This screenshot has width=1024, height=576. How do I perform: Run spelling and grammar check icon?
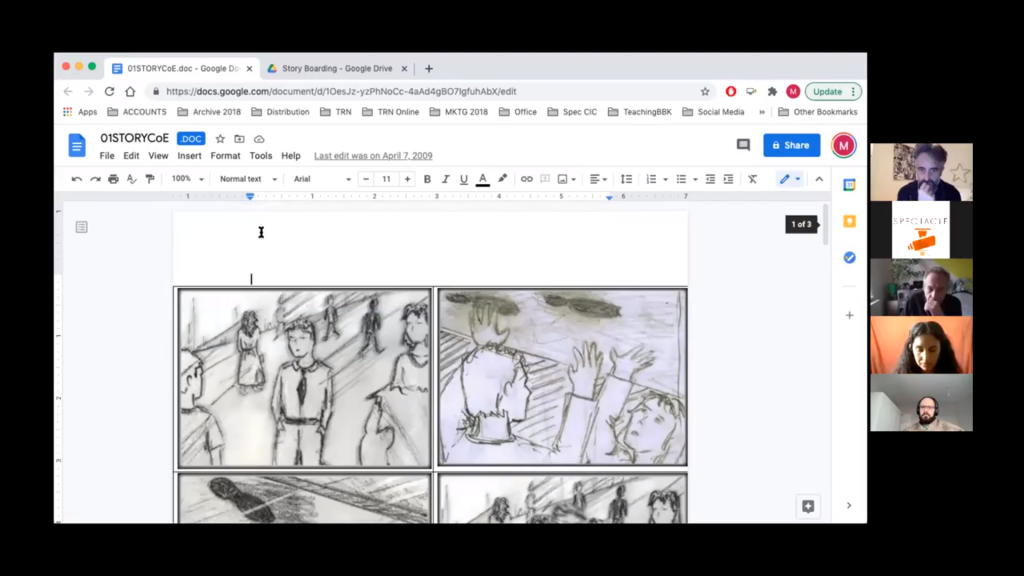pyautogui.click(x=132, y=179)
